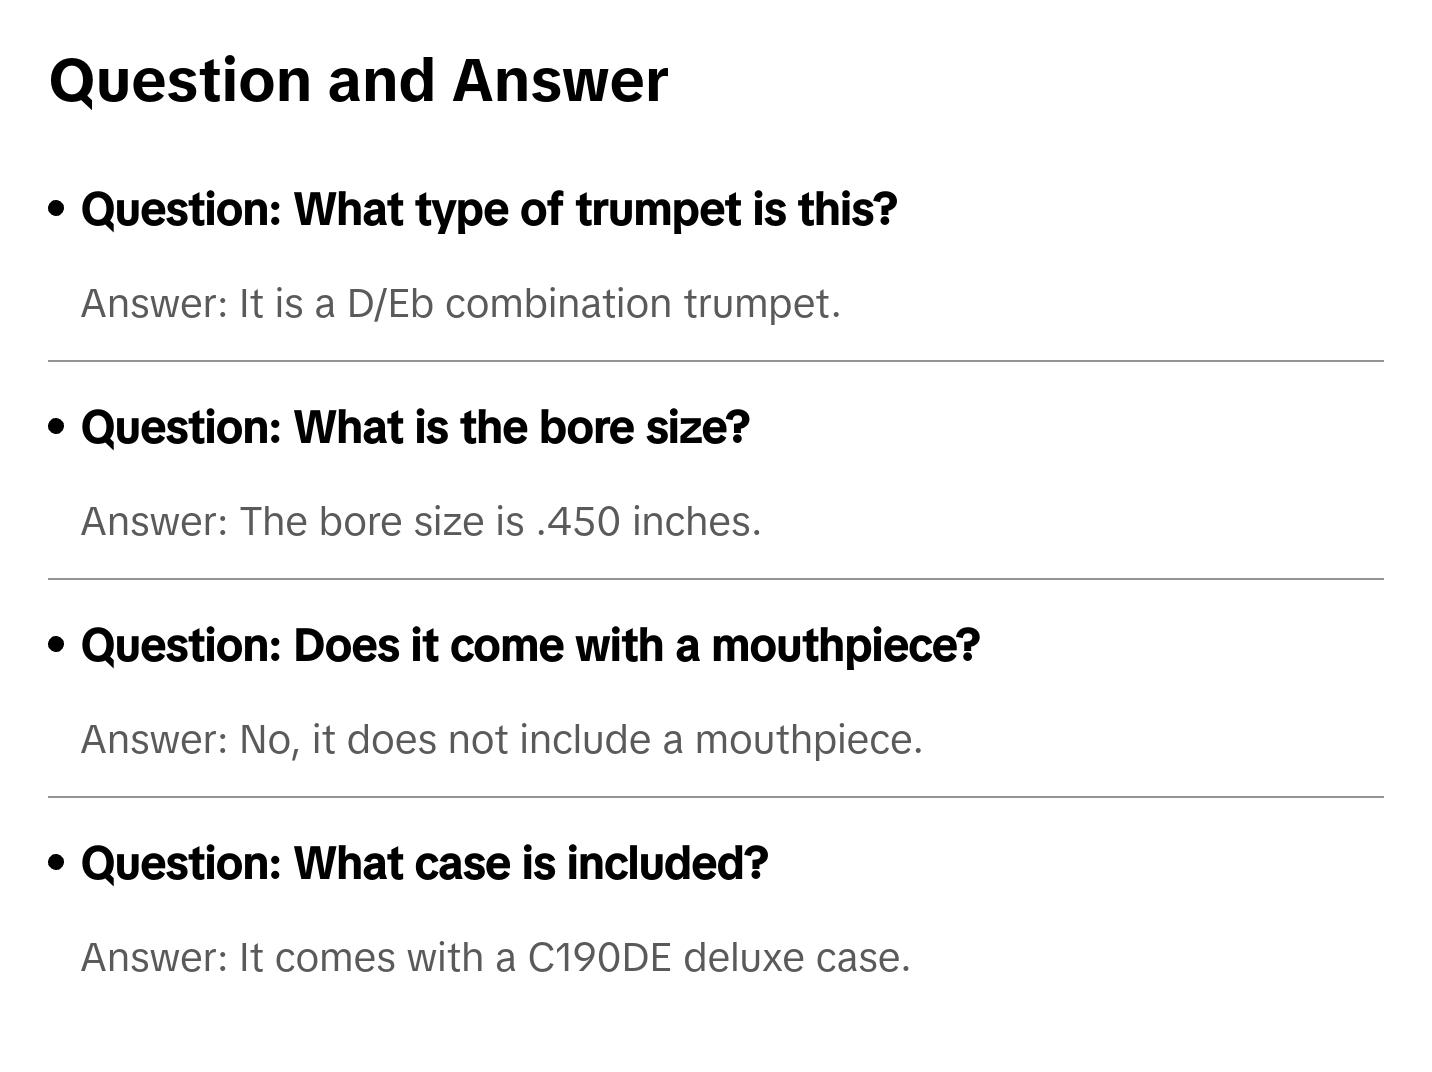This screenshot has height=1072, width=1432.
Task: Click the divider line below the mouthpiece answer
Action: tap(715, 797)
